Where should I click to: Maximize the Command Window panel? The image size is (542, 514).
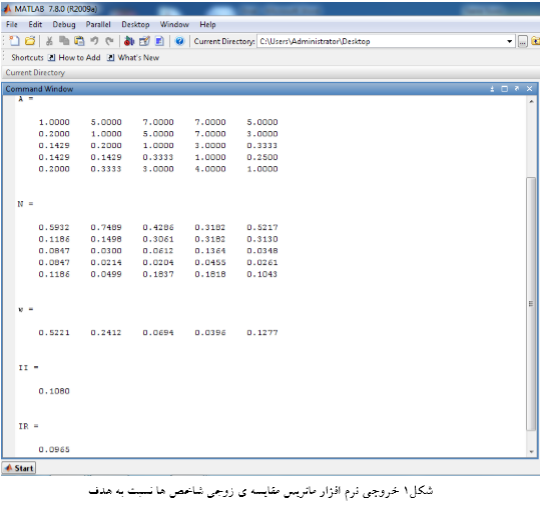tap(504, 89)
